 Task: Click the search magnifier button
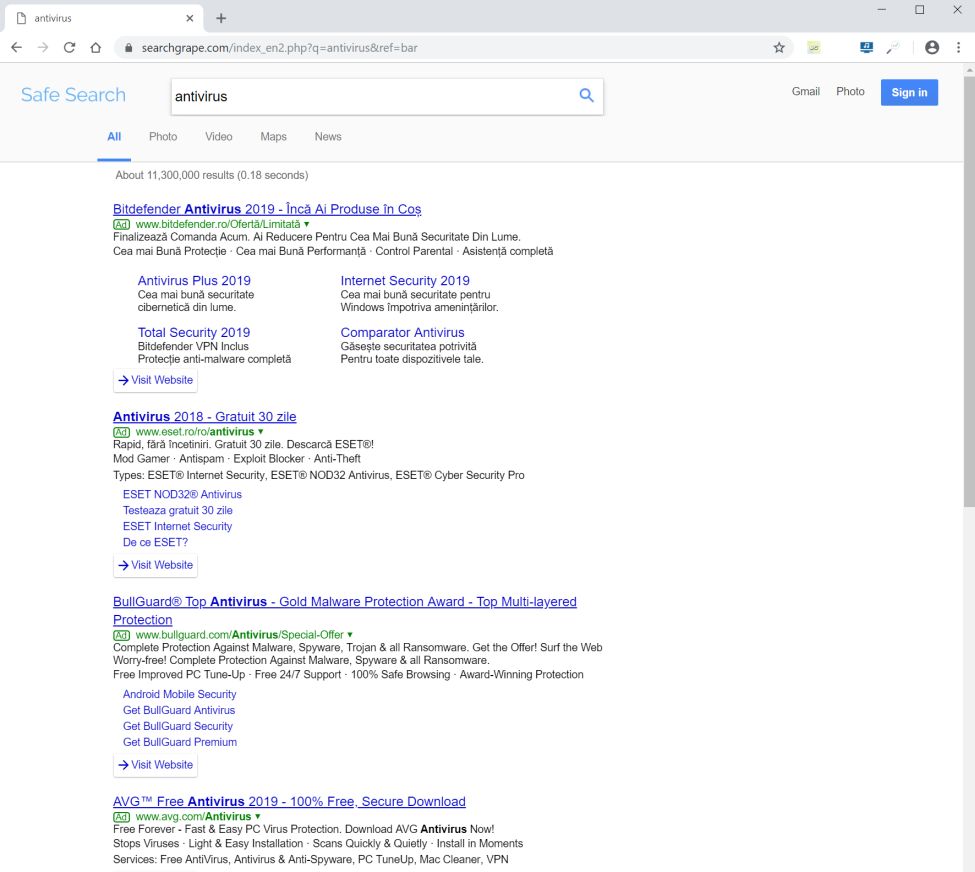tap(586, 95)
